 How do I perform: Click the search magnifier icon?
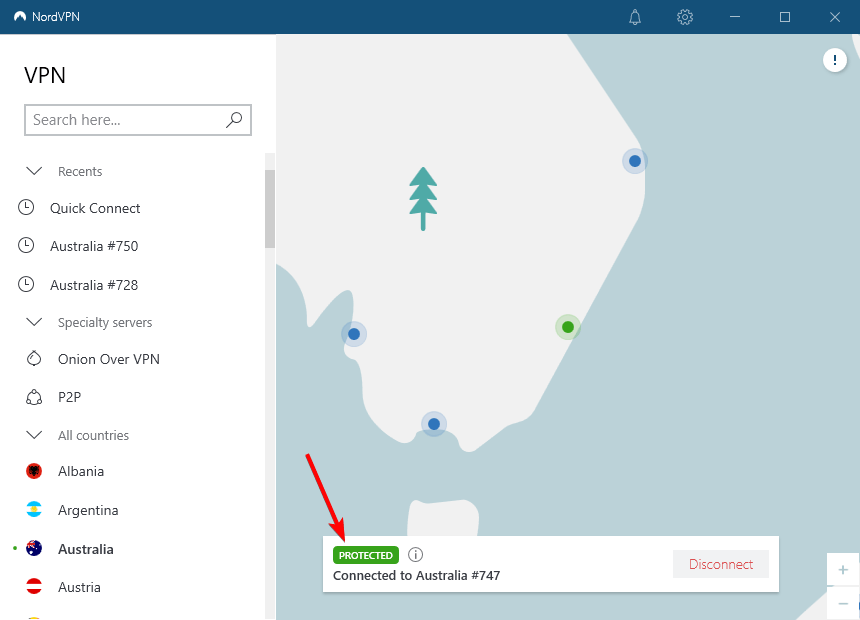point(234,120)
